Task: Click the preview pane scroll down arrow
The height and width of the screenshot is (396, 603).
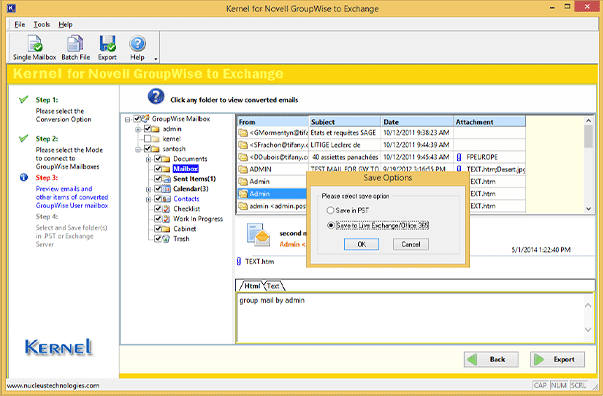Action: pyautogui.click(x=588, y=329)
